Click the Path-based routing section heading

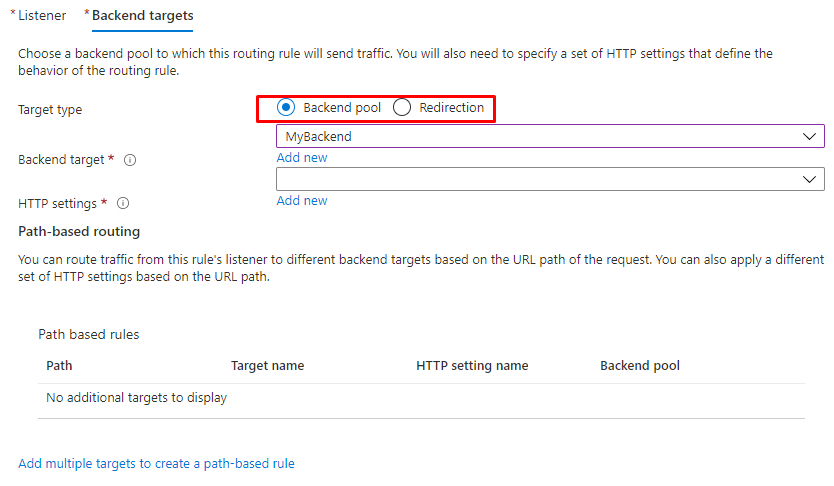[x=79, y=231]
